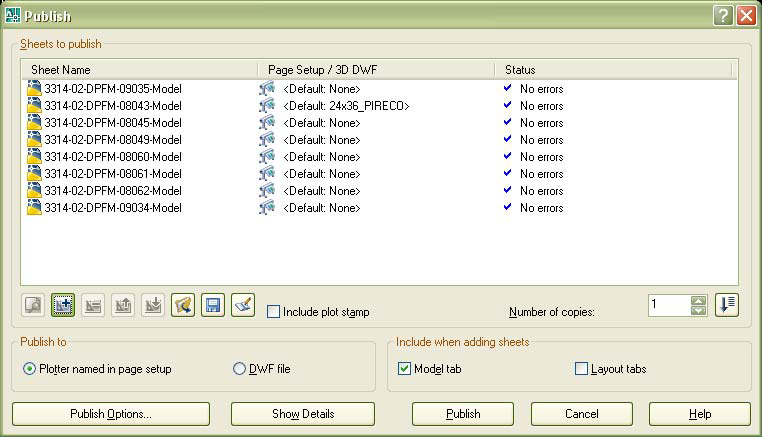This screenshot has width=762, height=437.
Task: Open Plot Stamp Settings brush icon
Action: point(243,305)
